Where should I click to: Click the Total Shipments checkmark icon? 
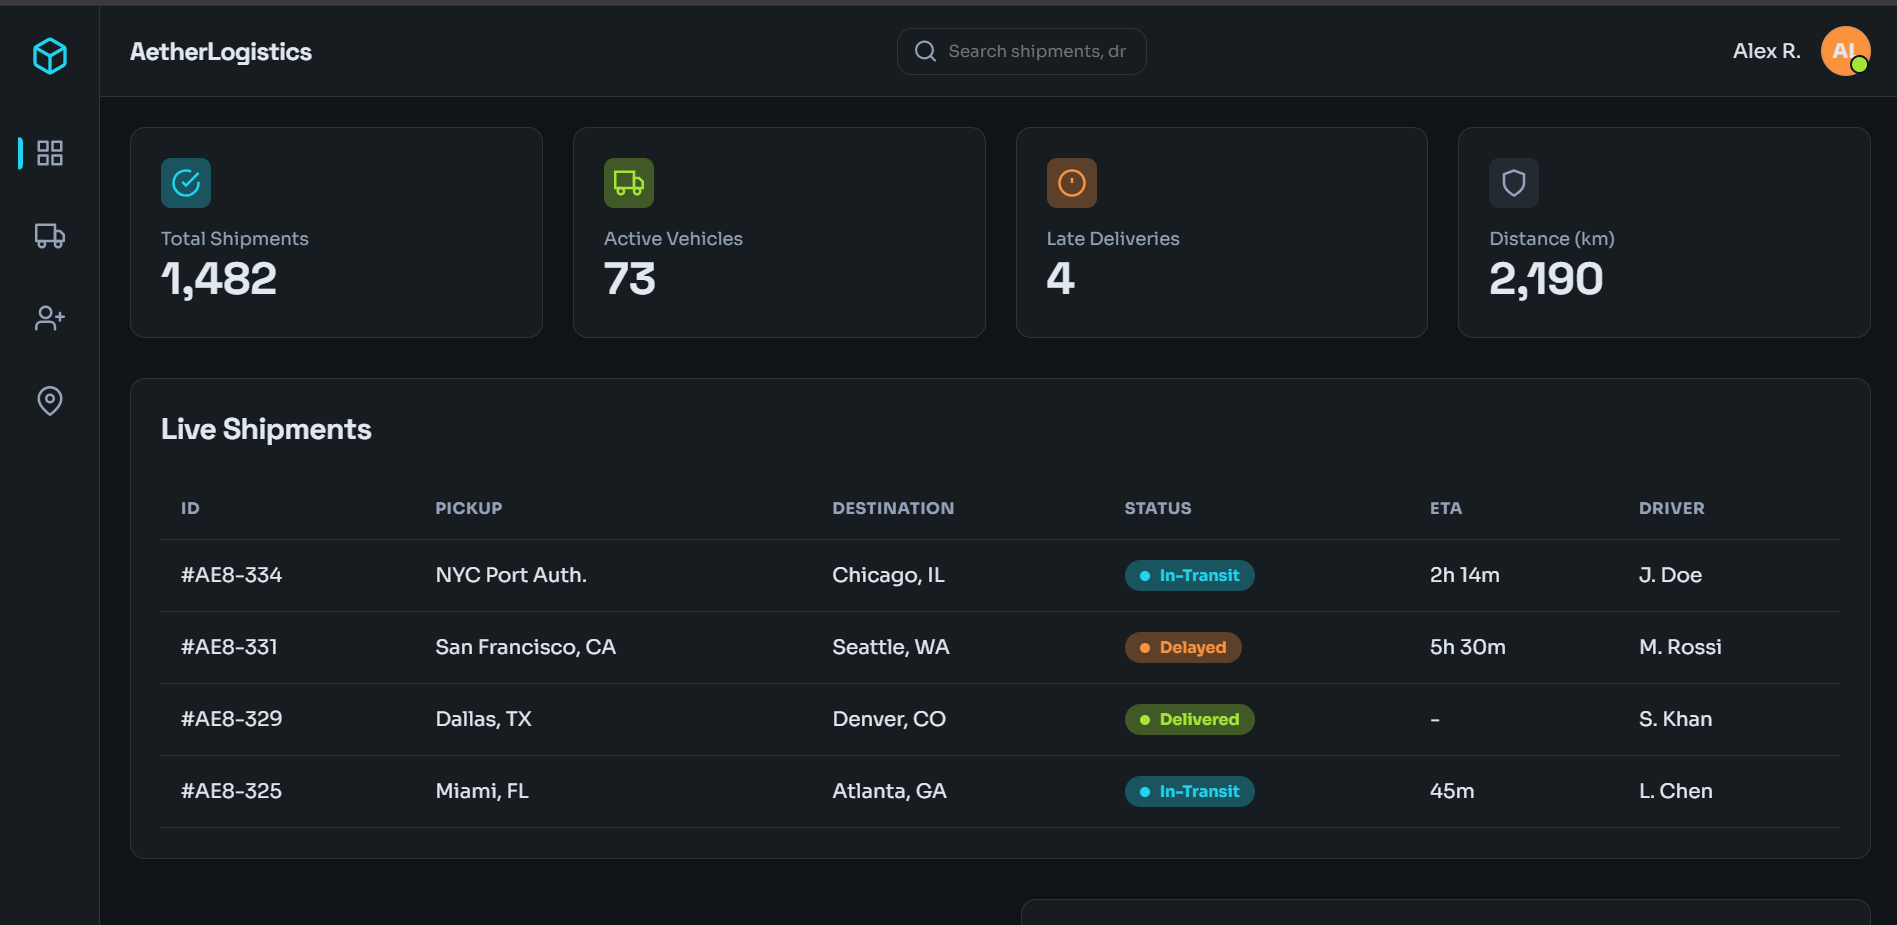click(186, 183)
